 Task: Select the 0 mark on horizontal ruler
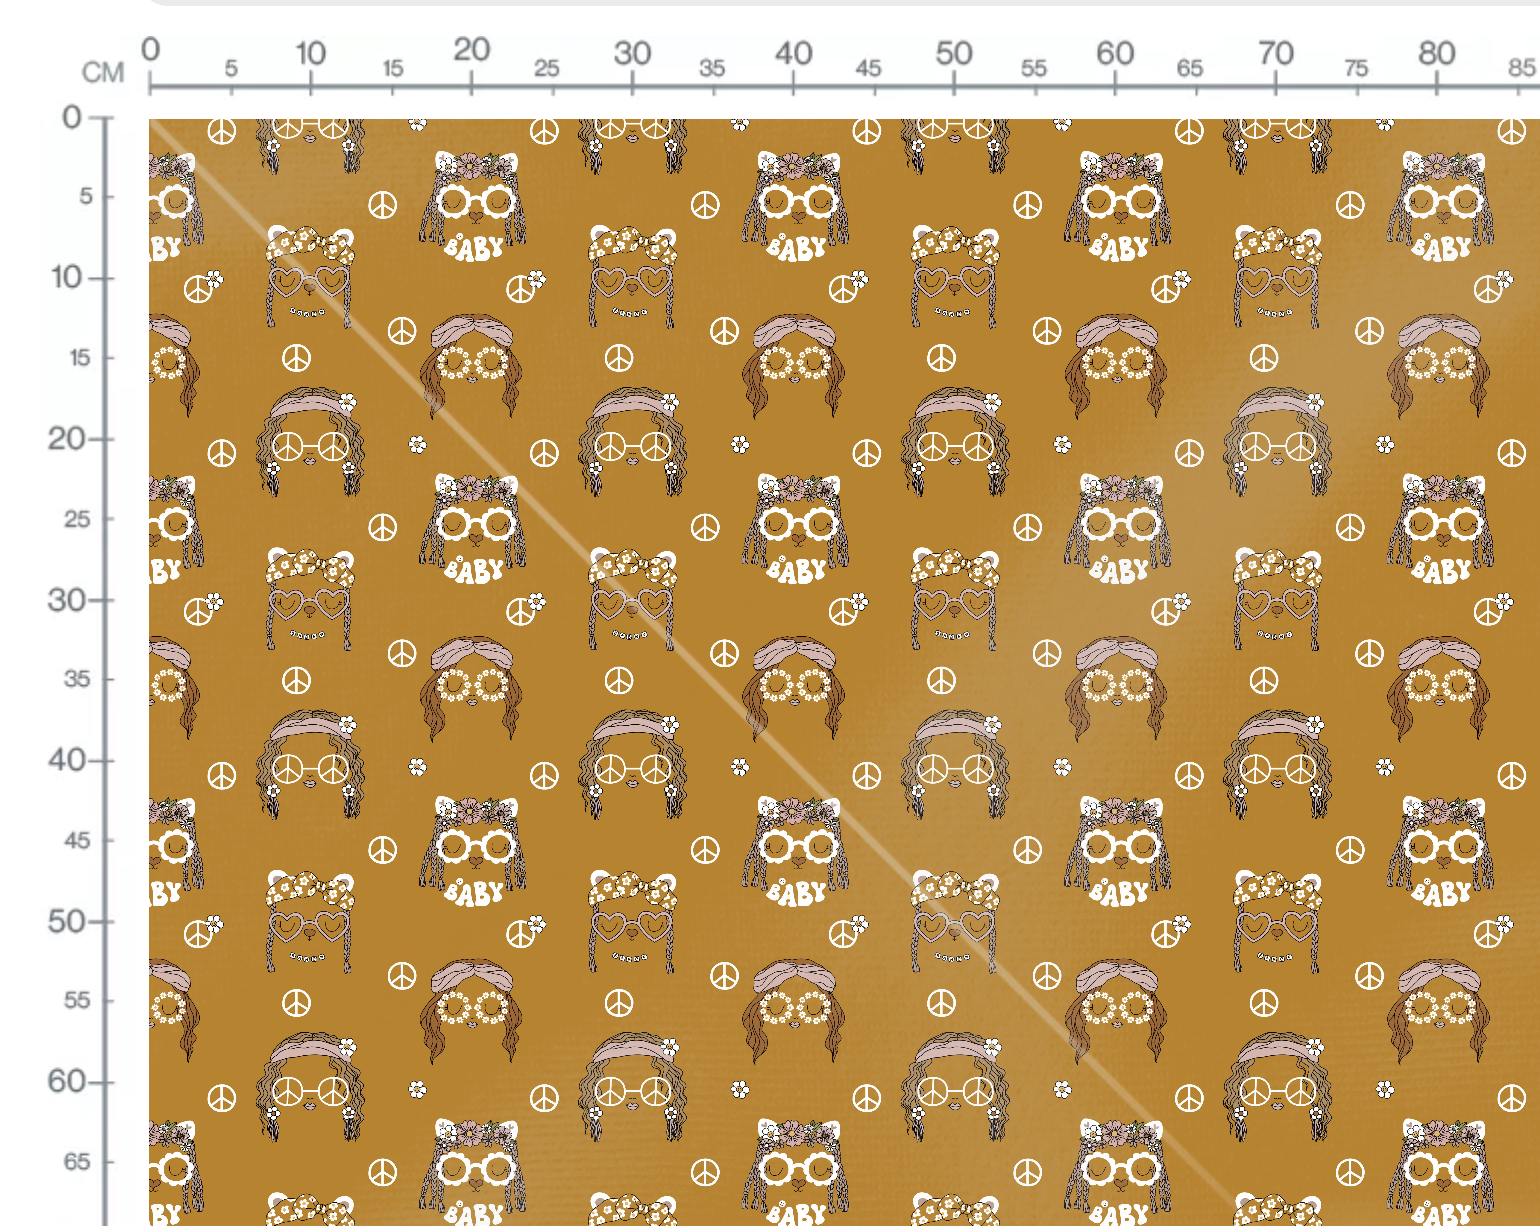click(x=150, y=49)
